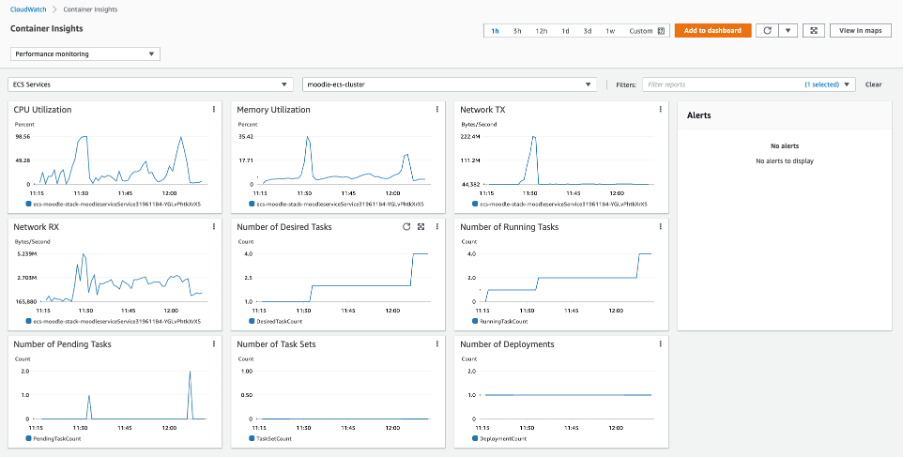Viewport: 904px width, 458px height.
Task: Select the 1w time range
Action: coord(610,31)
